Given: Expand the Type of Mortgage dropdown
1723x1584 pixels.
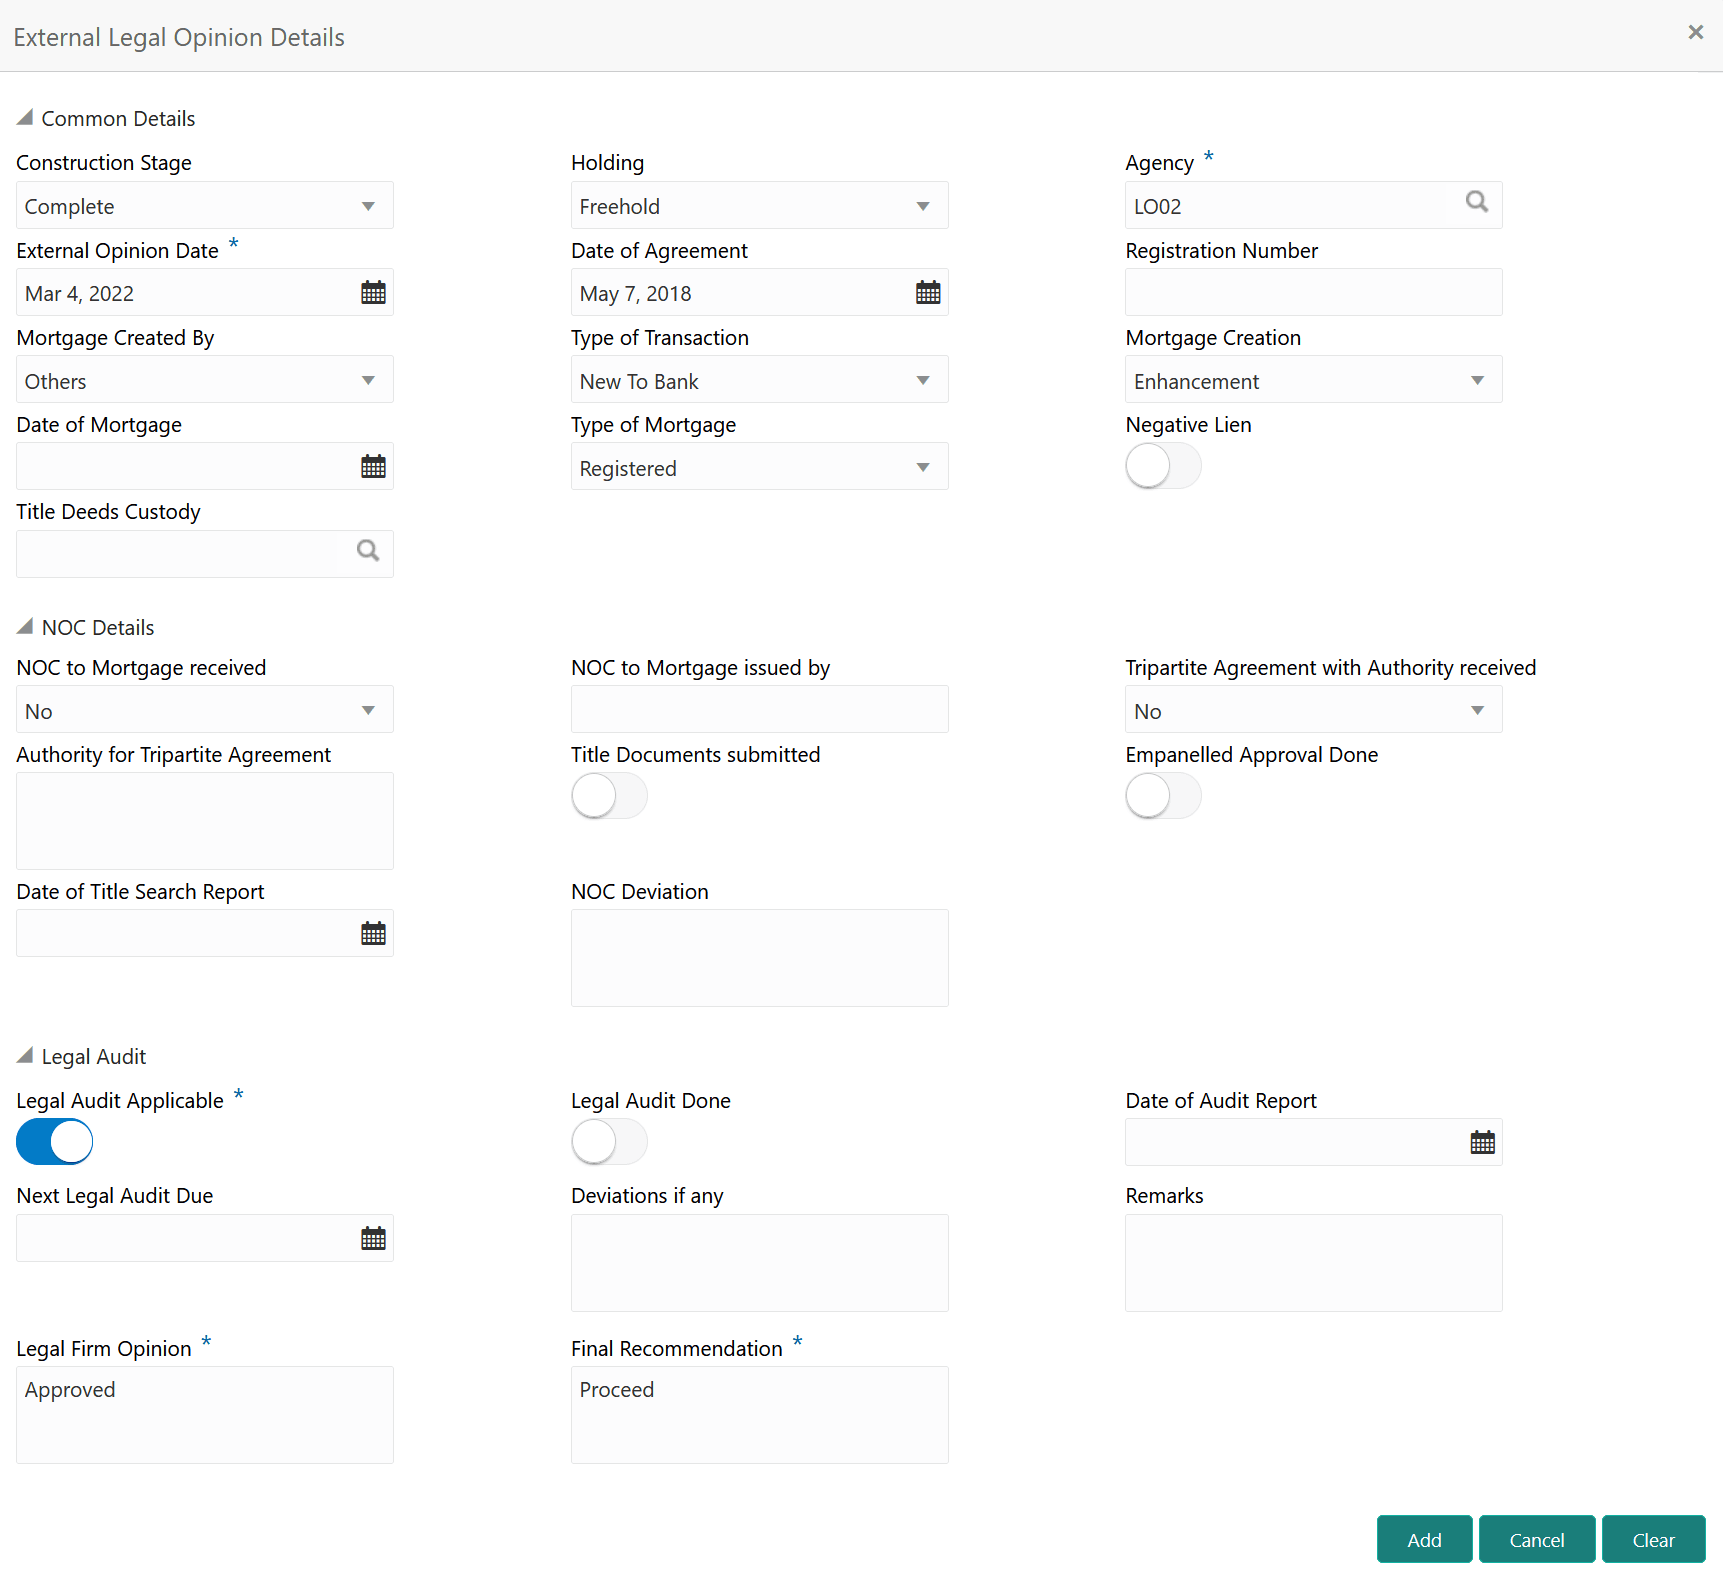Looking at the screenshot, I should [759, 468].
